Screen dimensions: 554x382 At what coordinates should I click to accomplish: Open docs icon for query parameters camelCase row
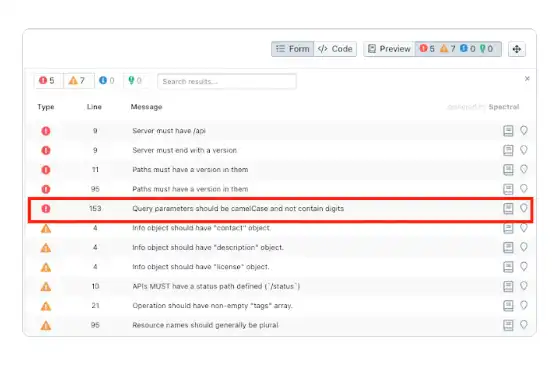pyautogui.click(x=508, y=208)
